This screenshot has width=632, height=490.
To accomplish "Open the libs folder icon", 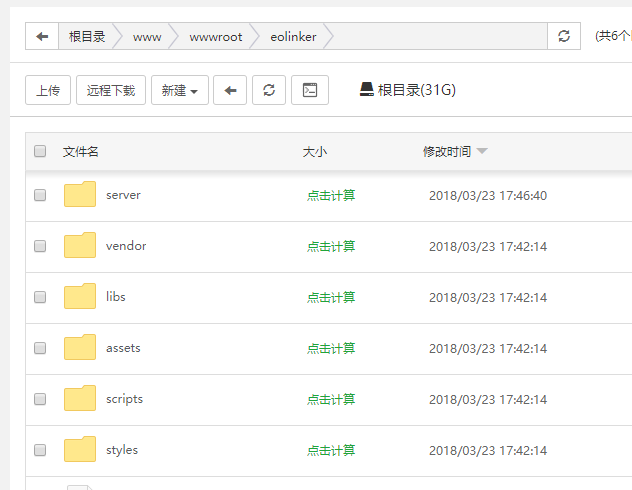I will tap(80, 296).
